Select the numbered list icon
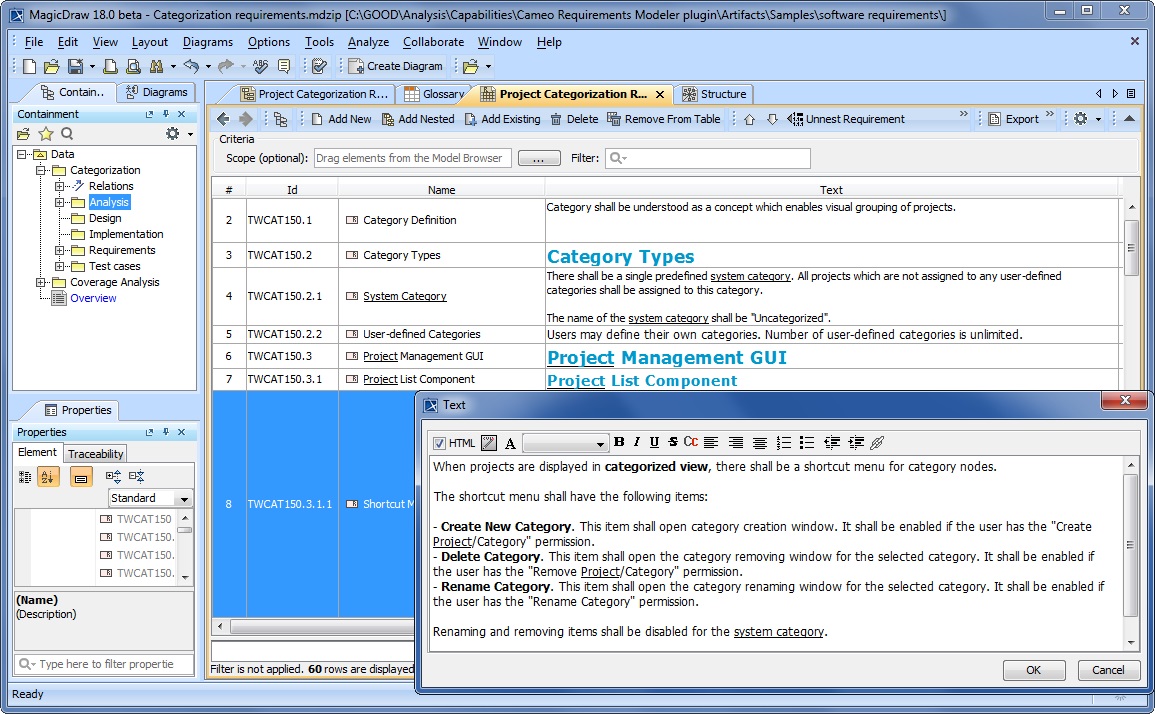This screenshot has height=714, width=1155. (x=784, y=442)
